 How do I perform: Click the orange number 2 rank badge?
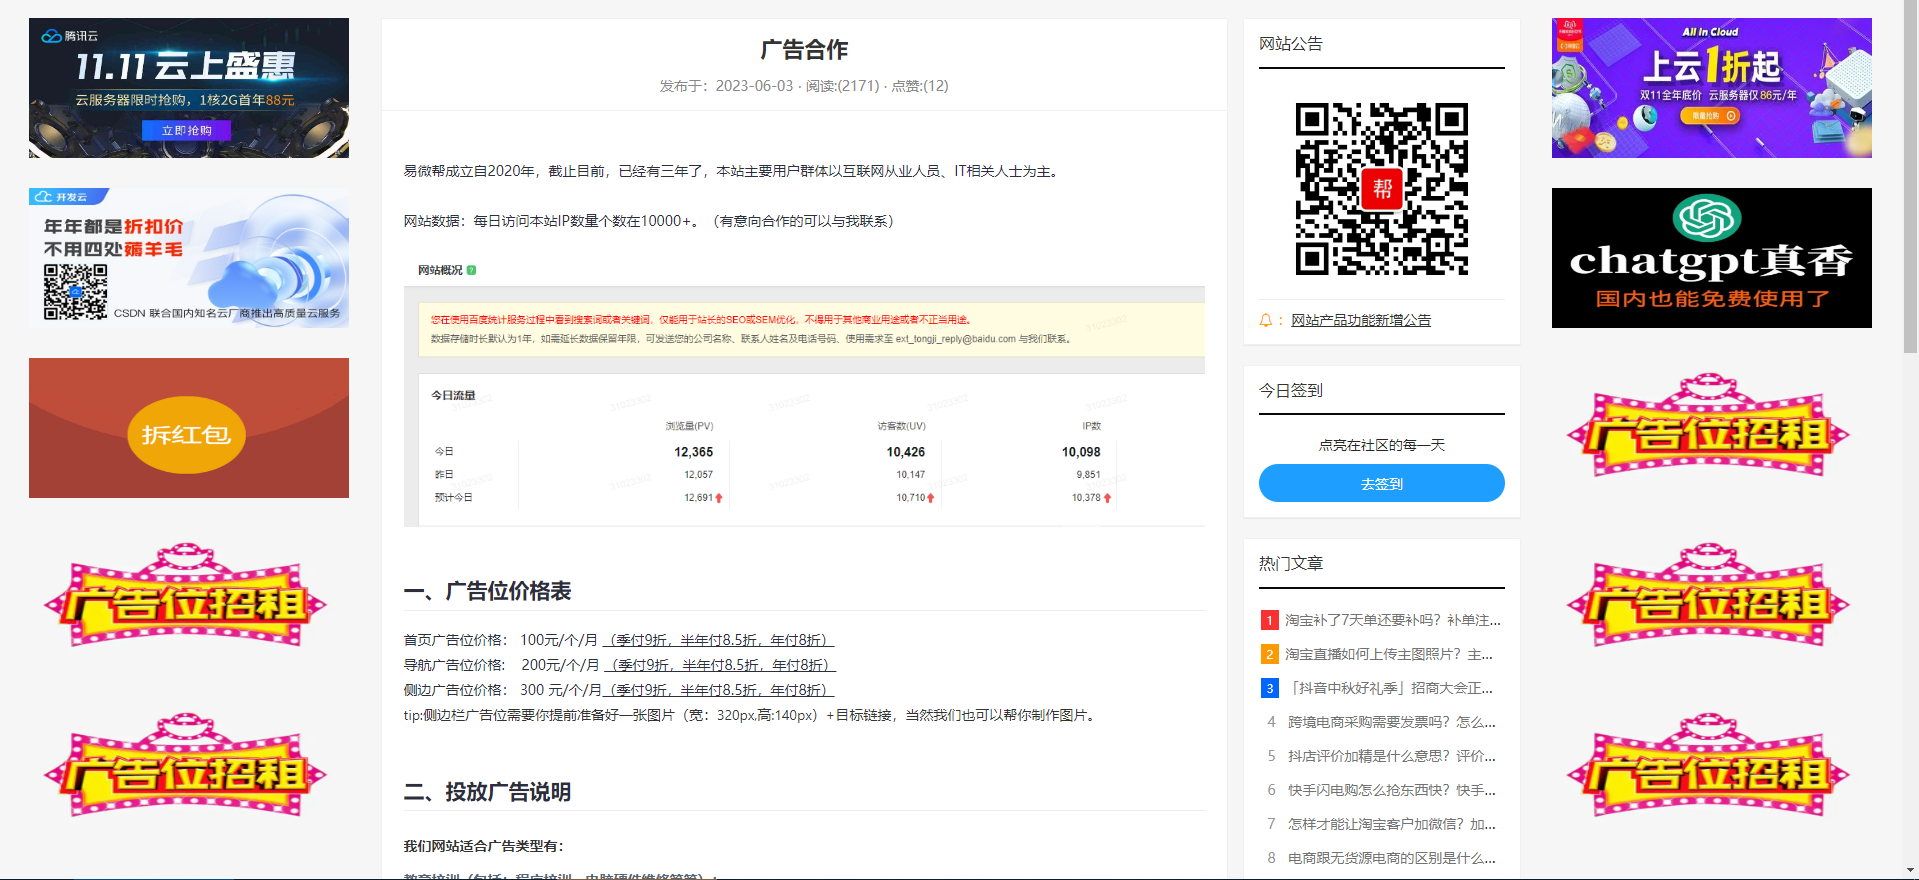[1269, 654]
